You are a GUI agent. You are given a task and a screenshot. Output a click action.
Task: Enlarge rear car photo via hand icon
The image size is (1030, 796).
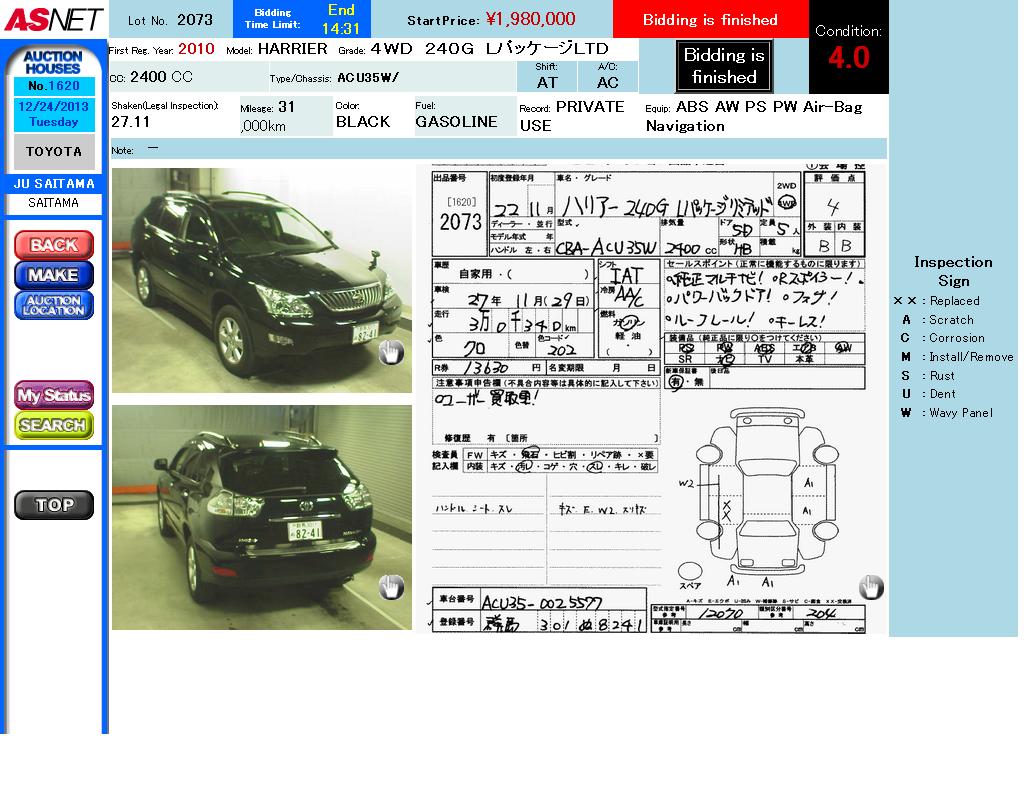(391, 587)
